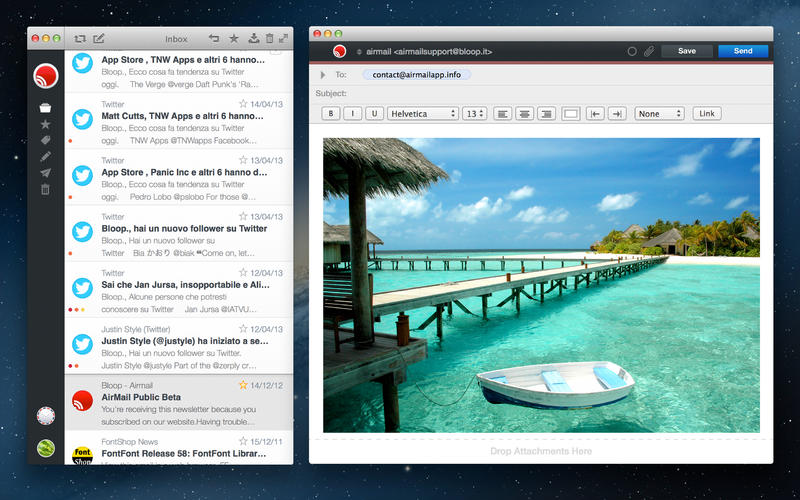Open App Store, Panic Inc e altri email
Screen dimensions: 800x500
pos(179,178)
